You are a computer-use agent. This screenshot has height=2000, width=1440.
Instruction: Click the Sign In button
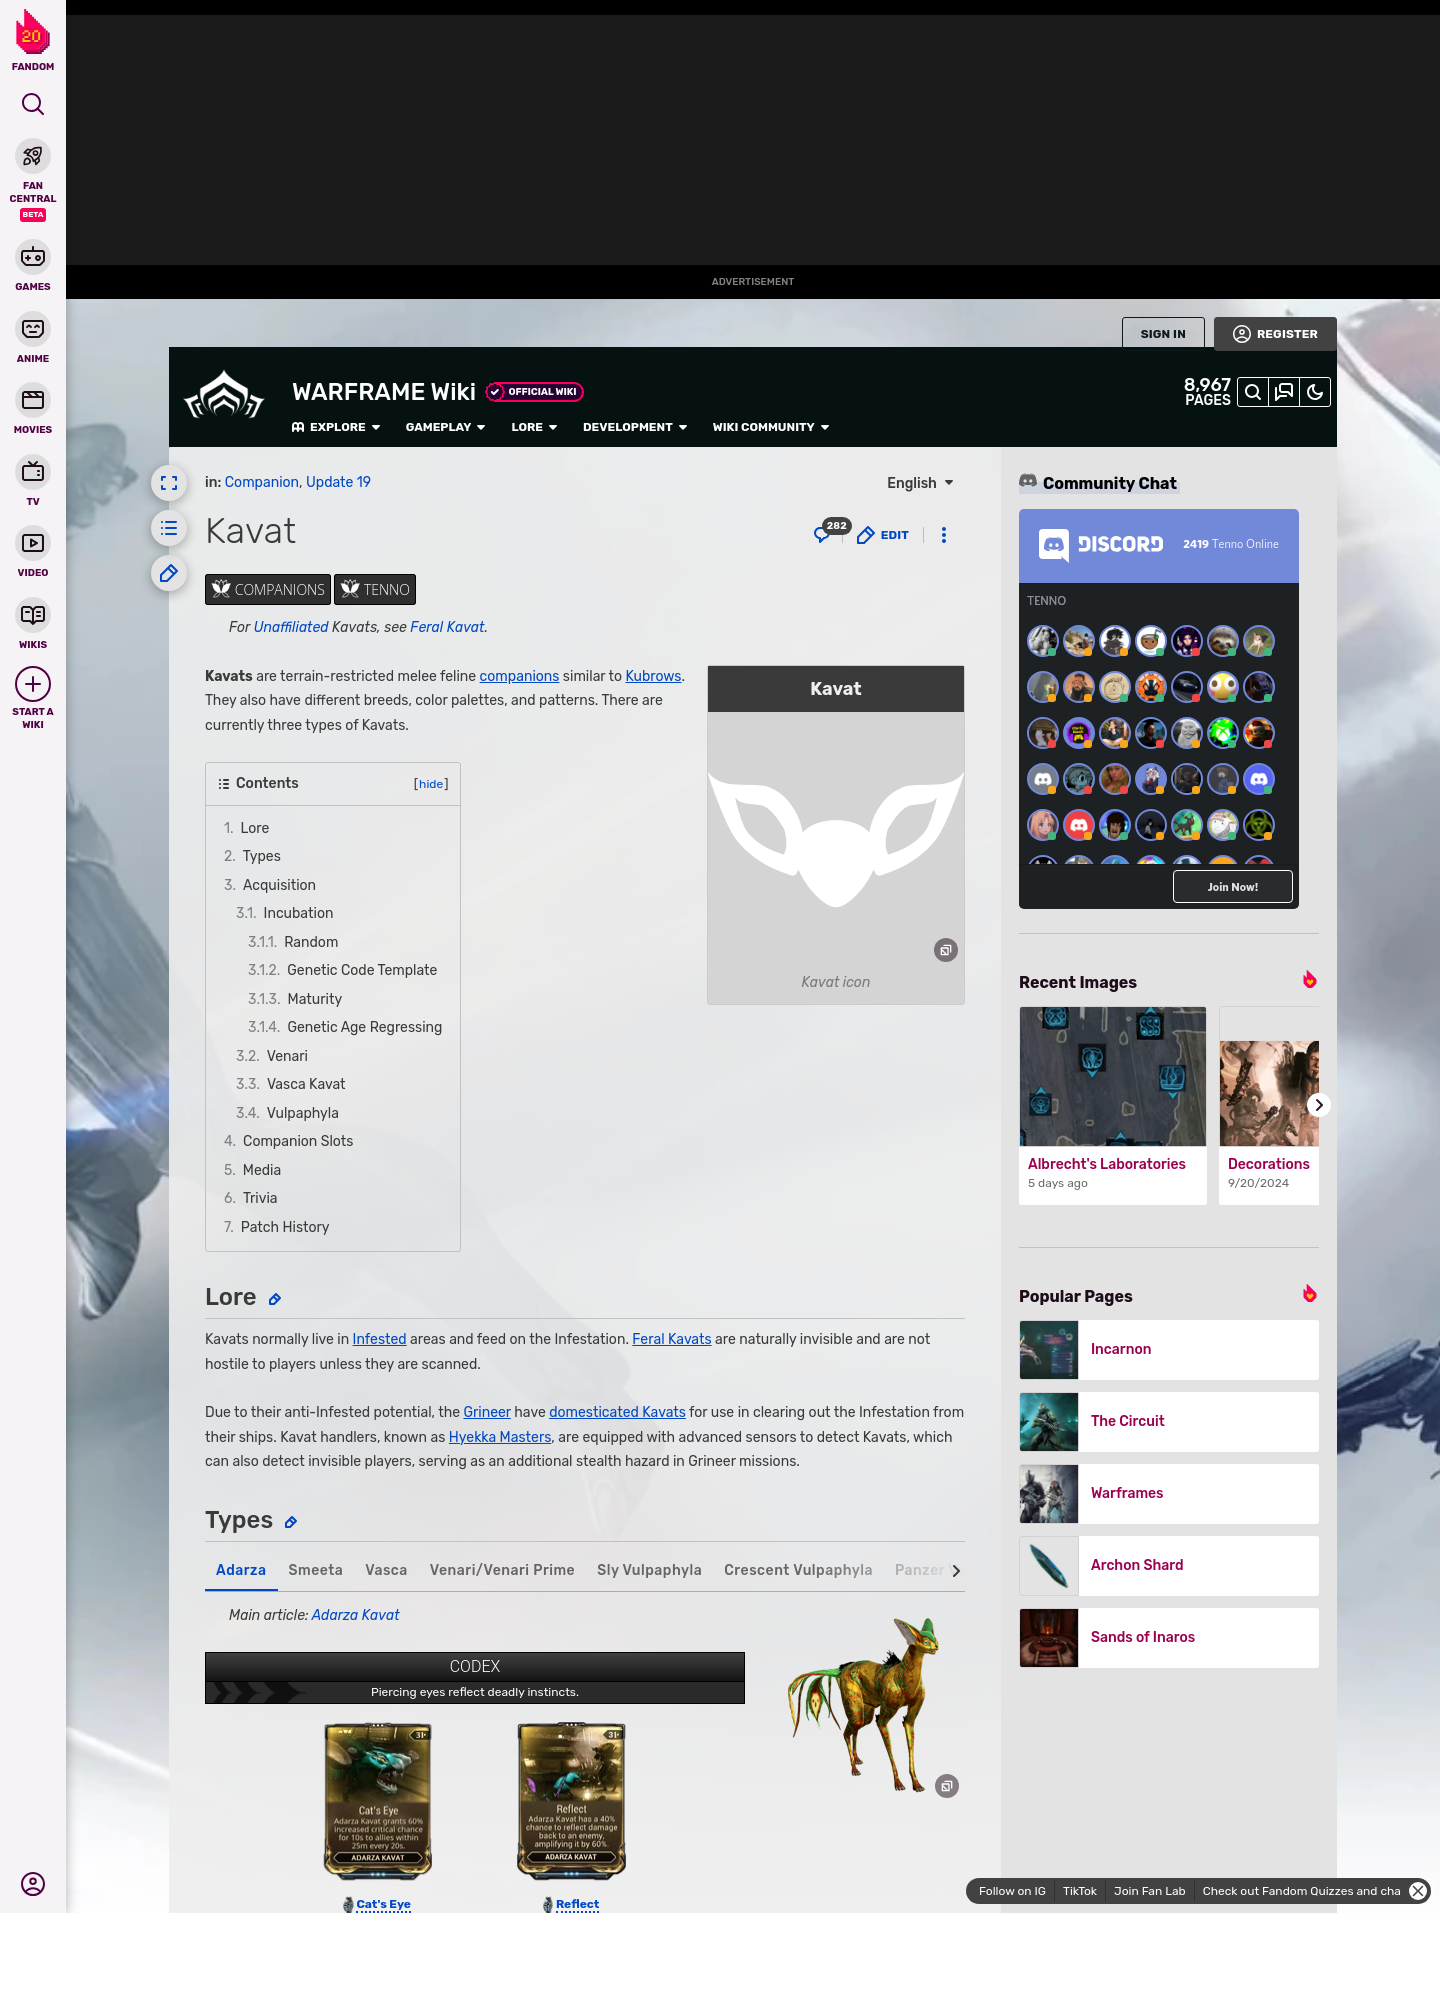[1163, 334]
